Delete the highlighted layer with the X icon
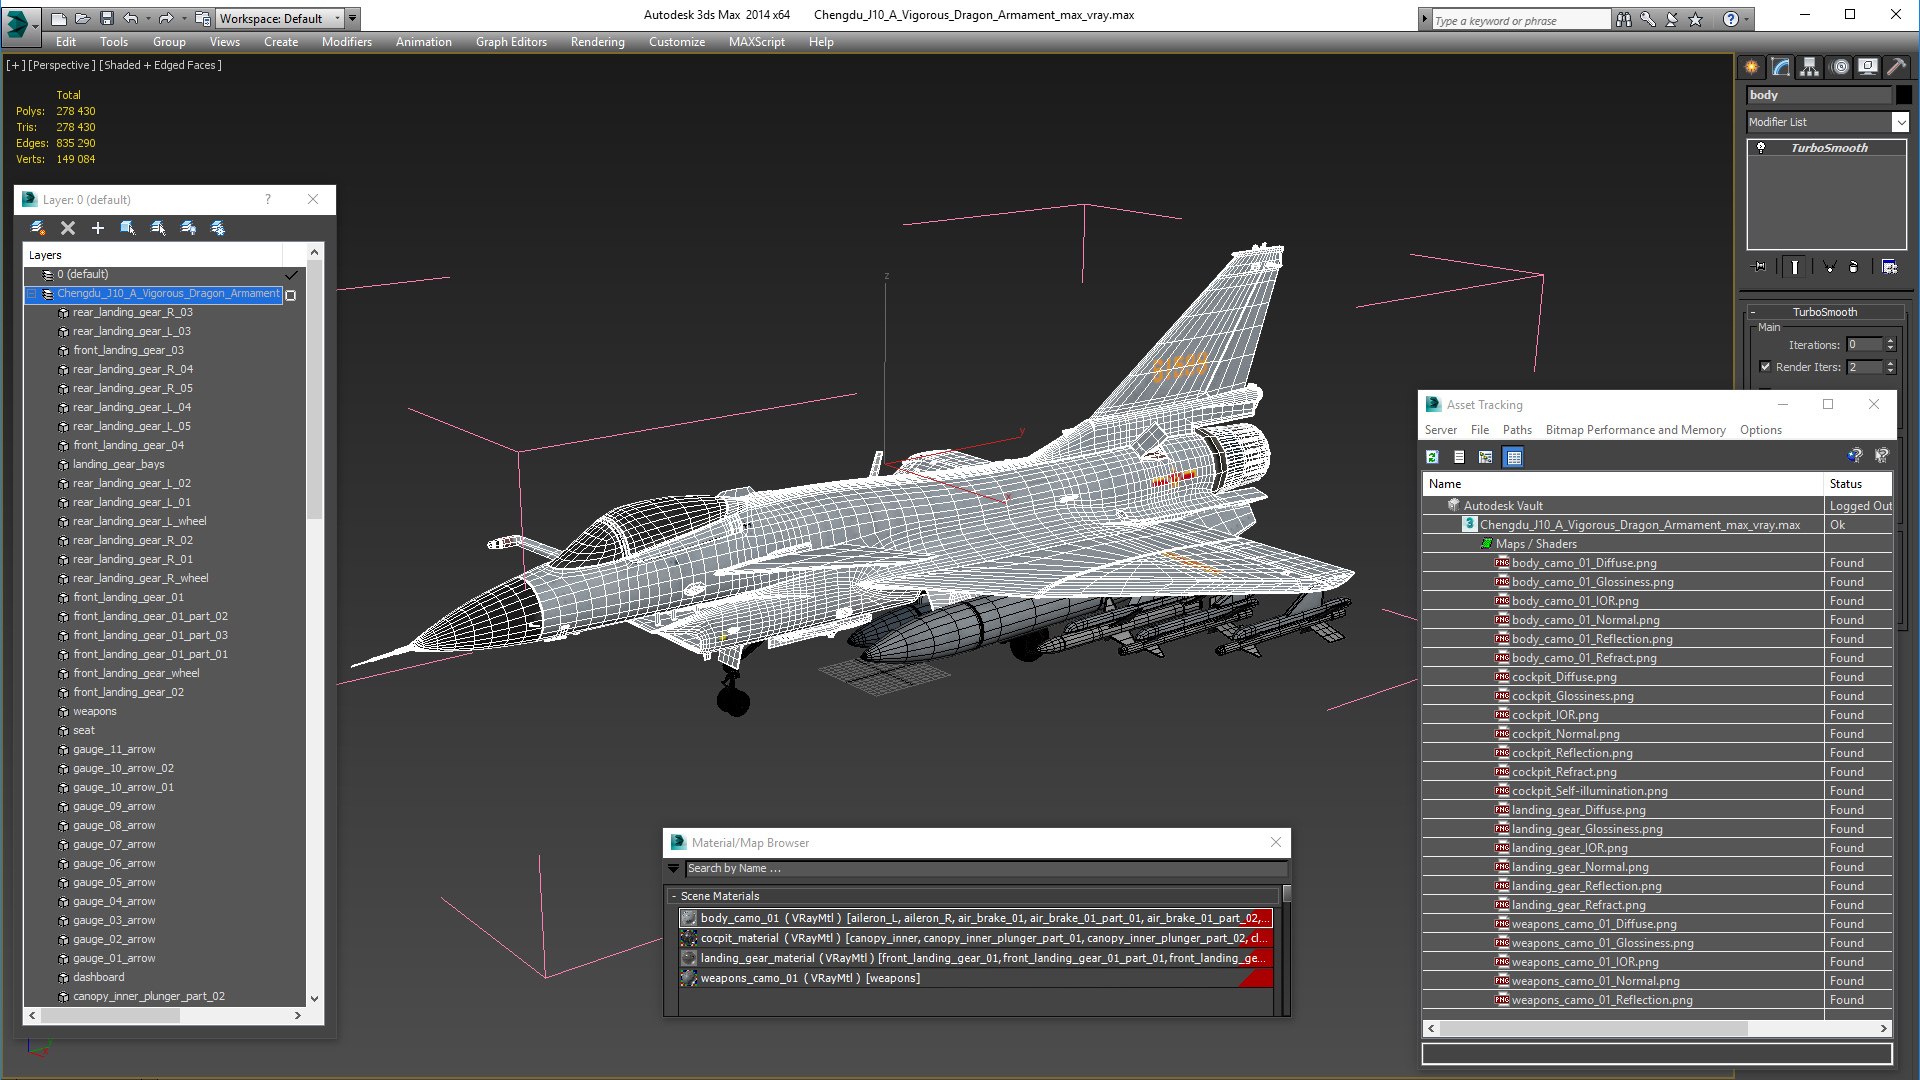The height and width of the screenshot is (1080, 1920). [68, 228]
